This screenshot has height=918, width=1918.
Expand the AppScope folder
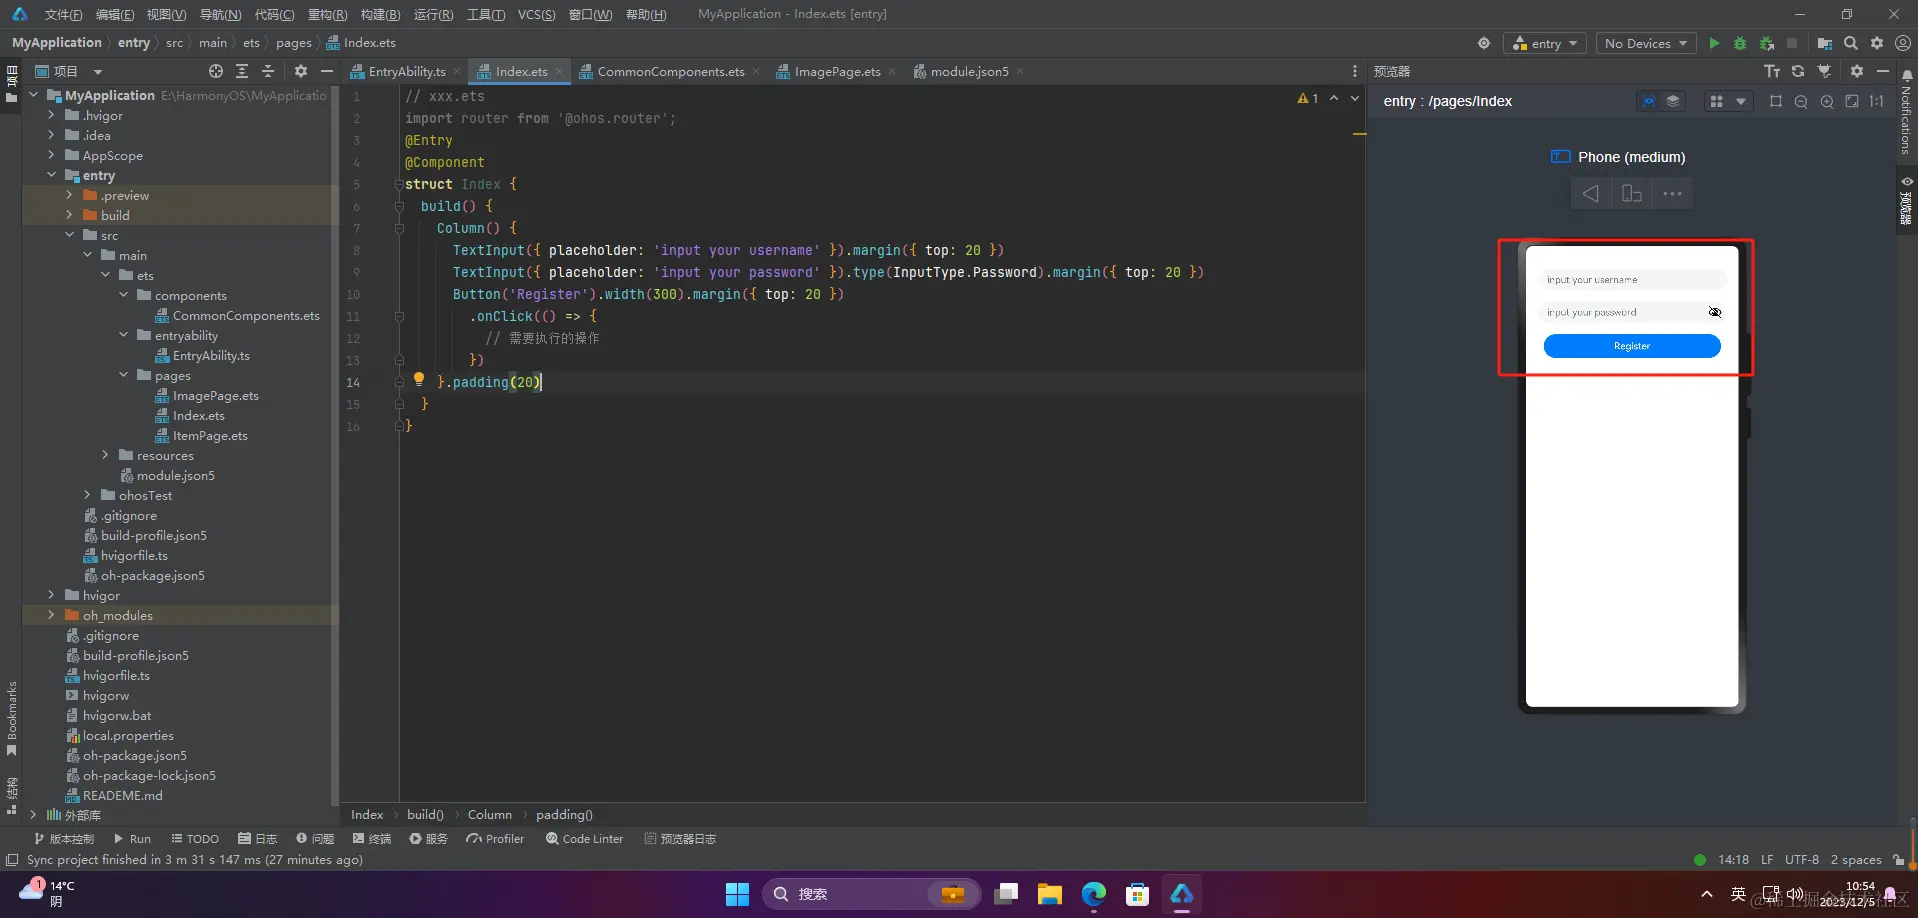point(52,155)
